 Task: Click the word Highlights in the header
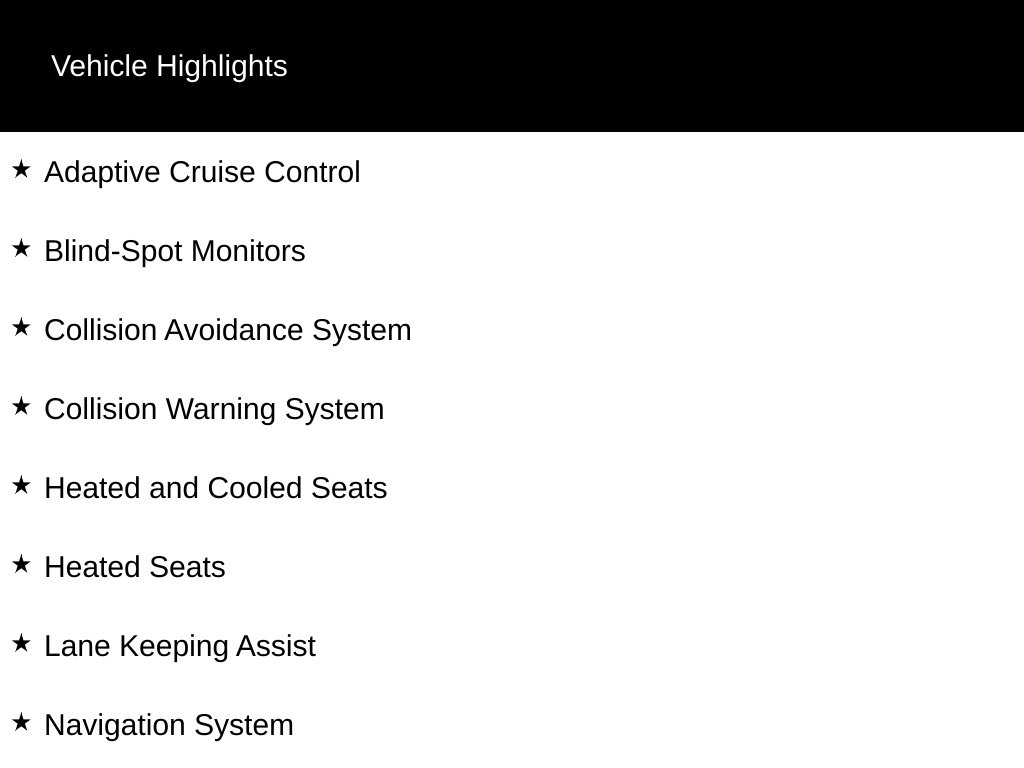(222, 67)
